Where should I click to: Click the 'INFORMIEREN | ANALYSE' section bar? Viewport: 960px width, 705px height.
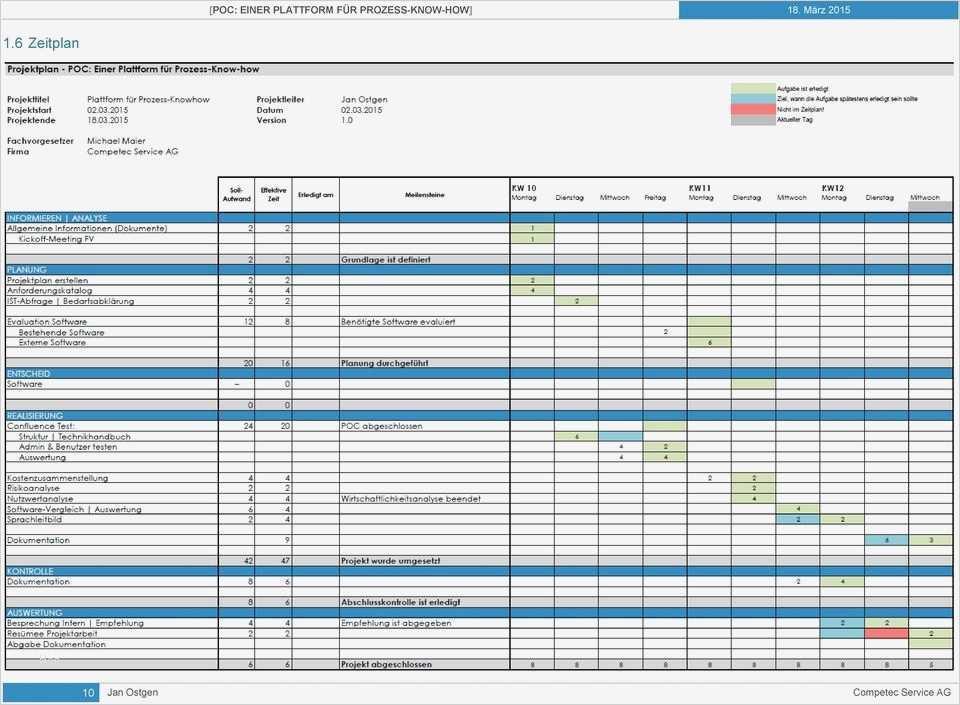(x=479, y=218)
